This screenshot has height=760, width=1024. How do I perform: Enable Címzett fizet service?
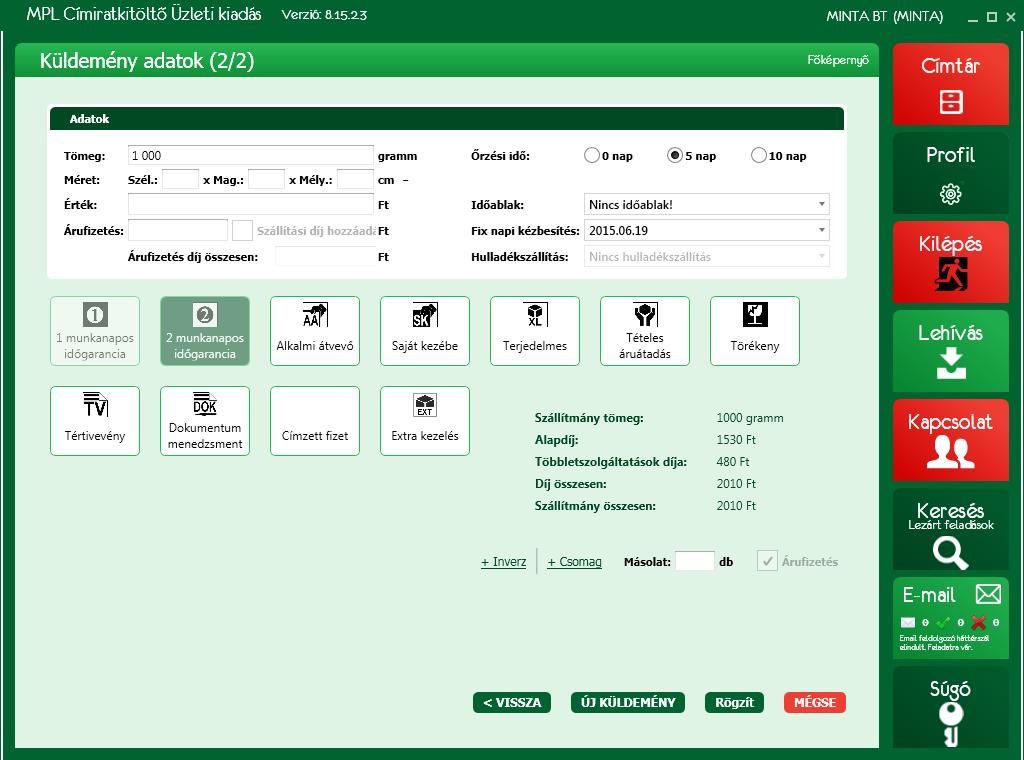coord(315,421)
